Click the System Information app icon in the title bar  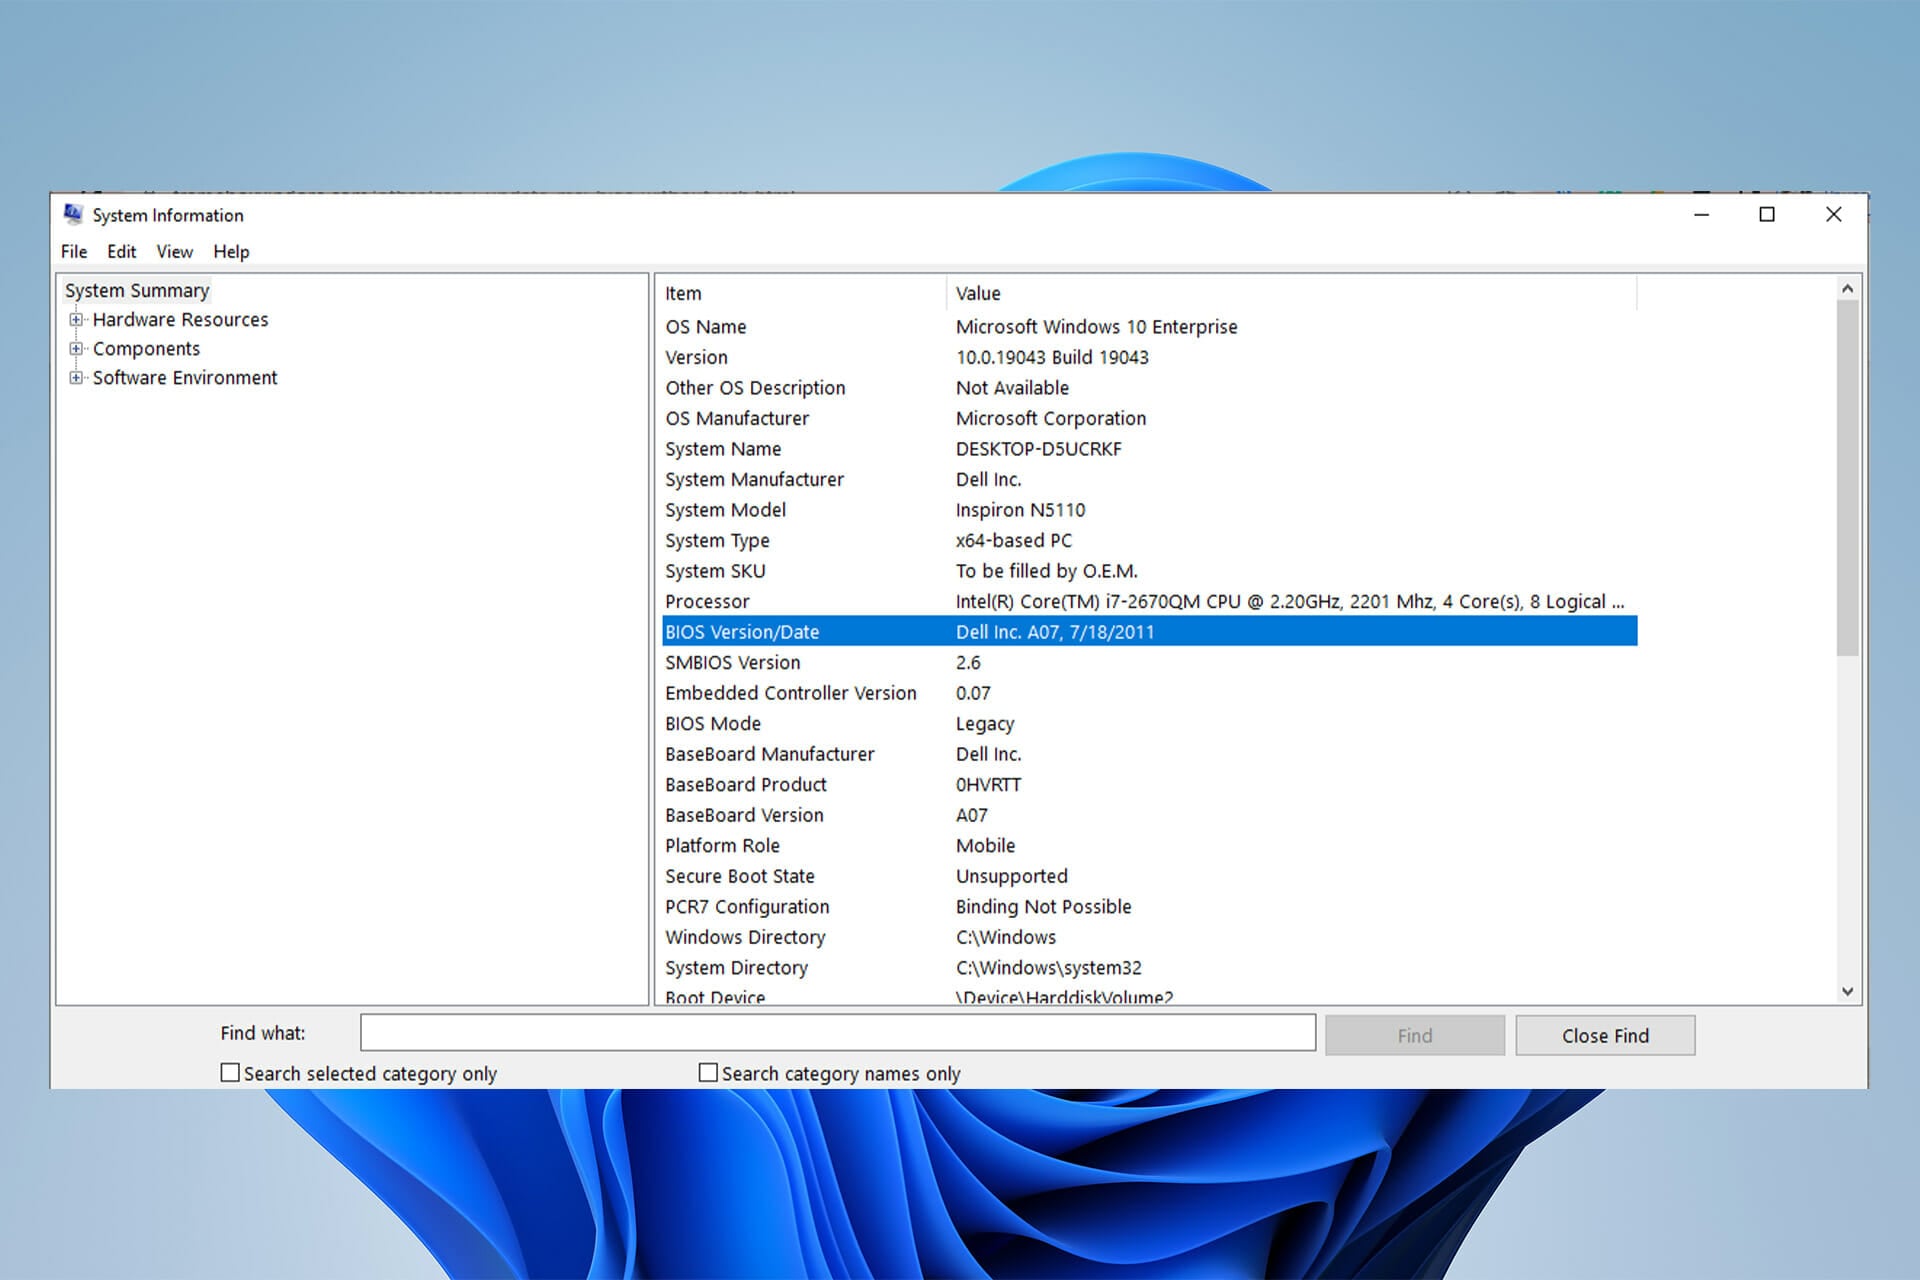[73, 214]
